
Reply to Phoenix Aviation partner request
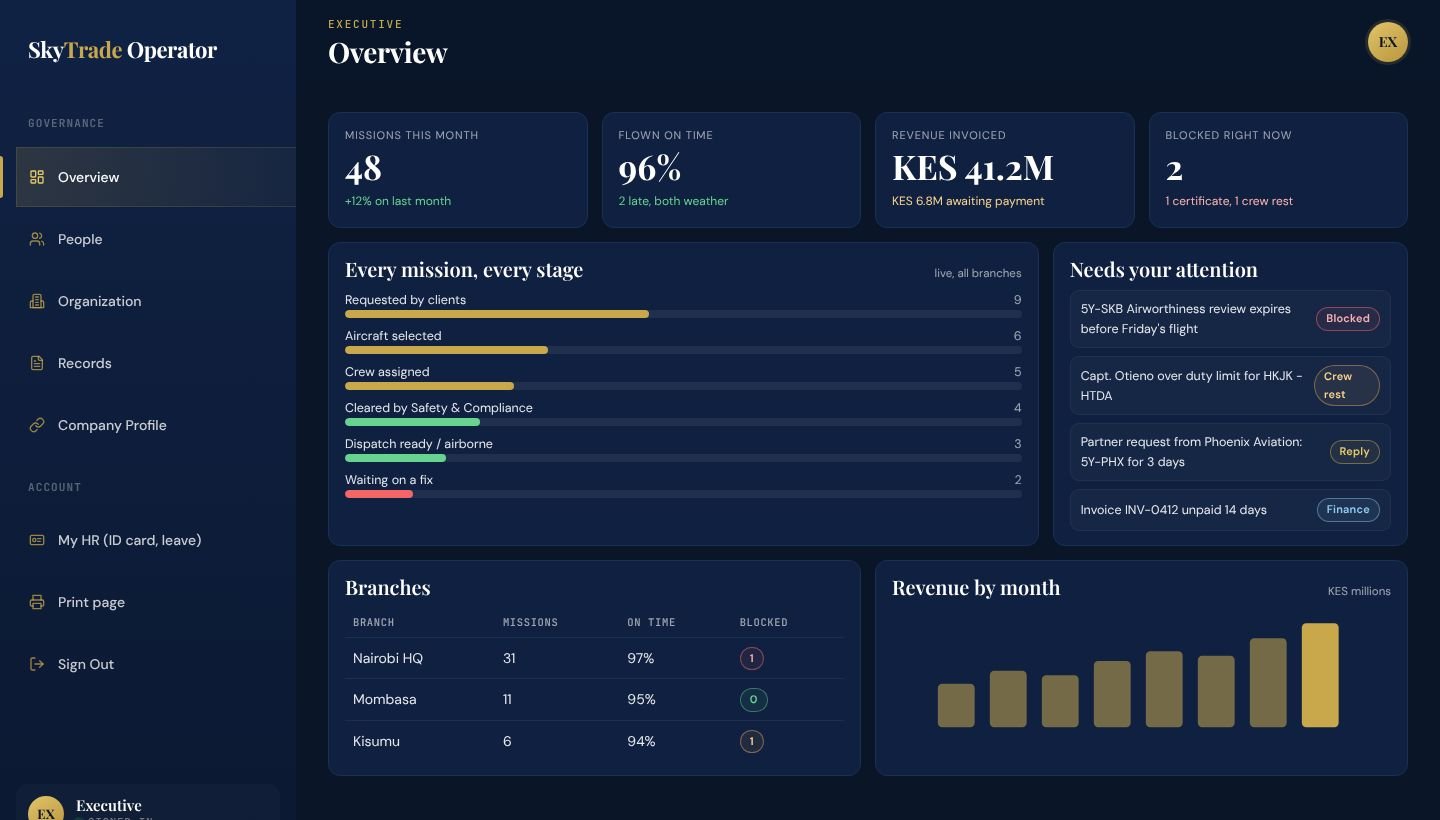tap(1354, 452)
